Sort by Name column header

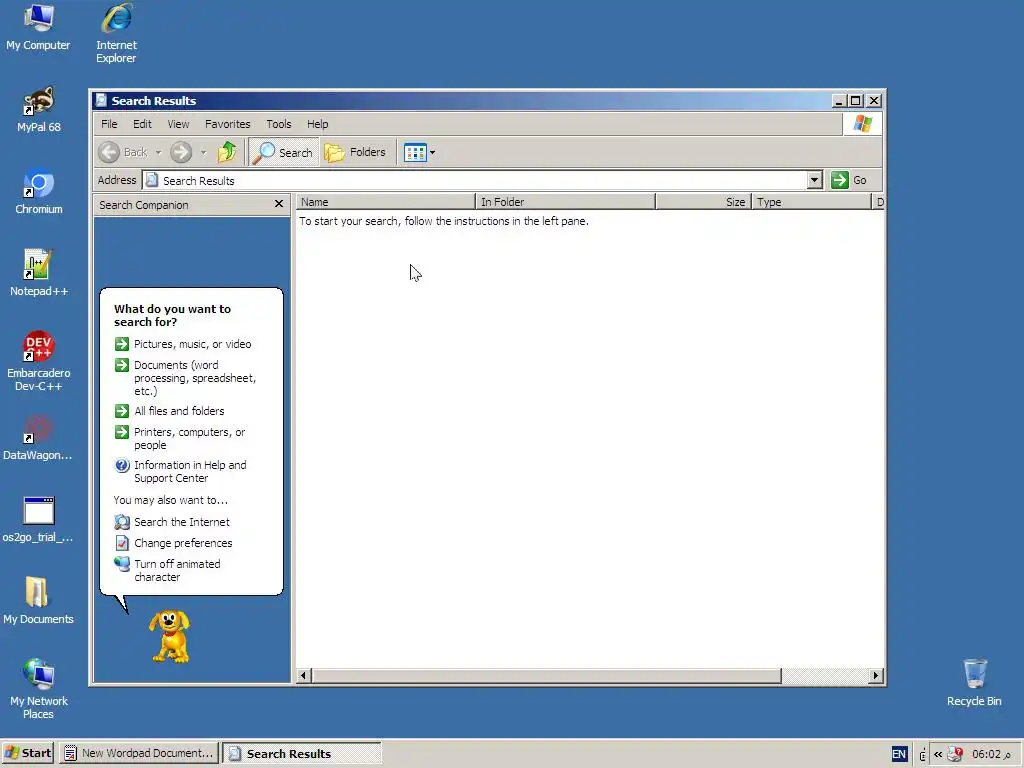385,202
